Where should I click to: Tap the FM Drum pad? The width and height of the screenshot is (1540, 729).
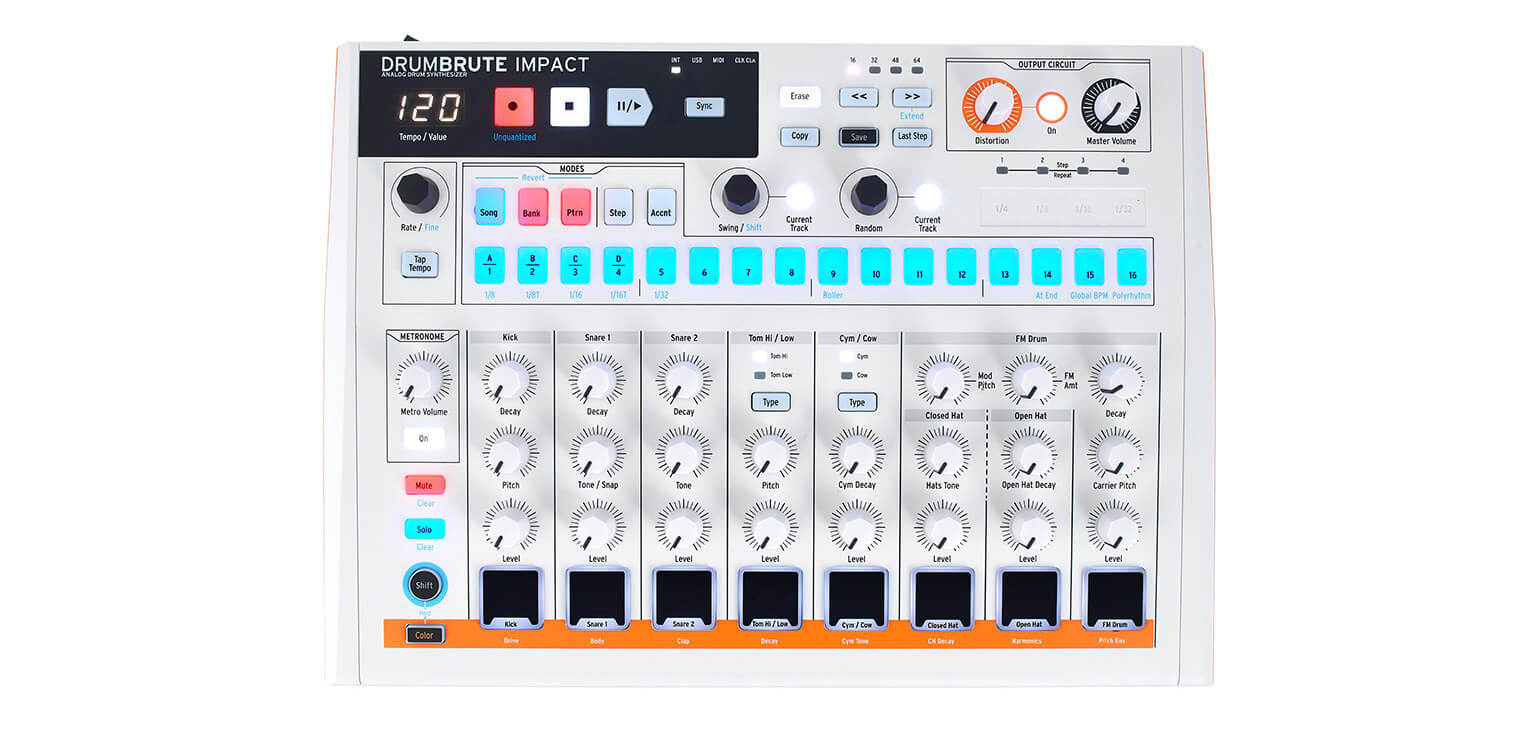pyautogui.click(x=1114, y=596)
